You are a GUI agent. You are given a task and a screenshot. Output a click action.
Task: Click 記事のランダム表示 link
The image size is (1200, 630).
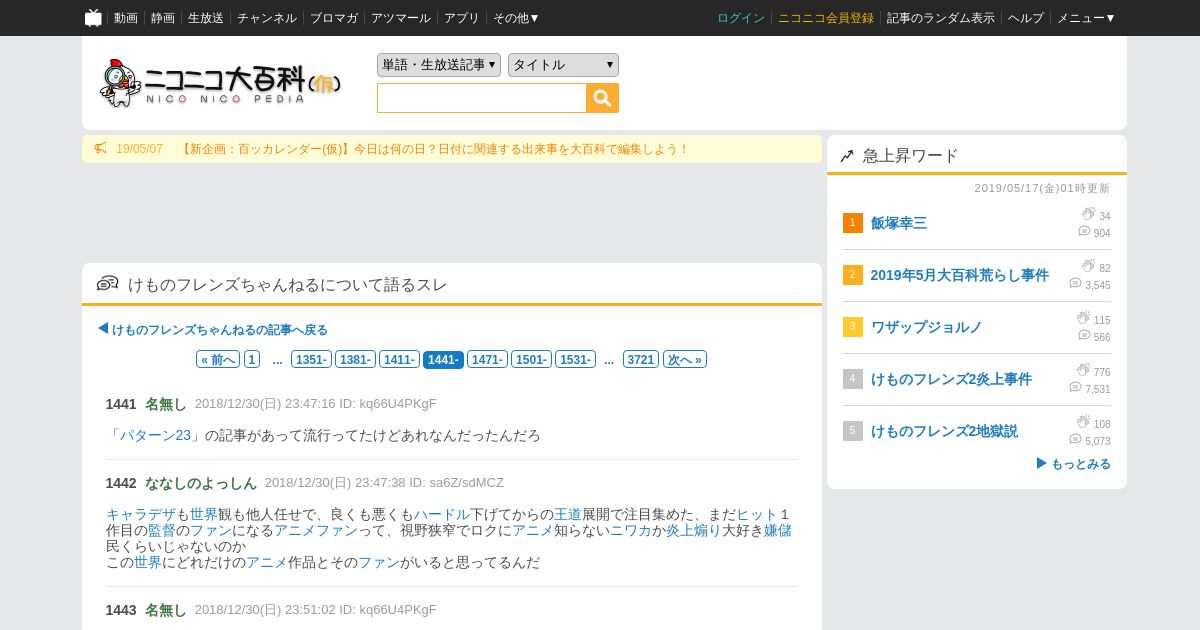pos(941,18)
